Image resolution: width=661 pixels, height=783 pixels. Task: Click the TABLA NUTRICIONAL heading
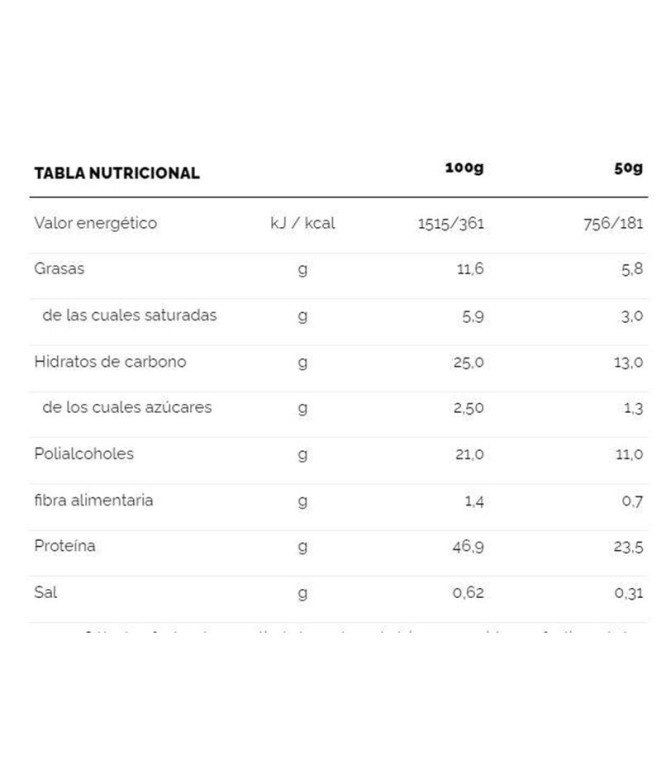click(117, 172)
